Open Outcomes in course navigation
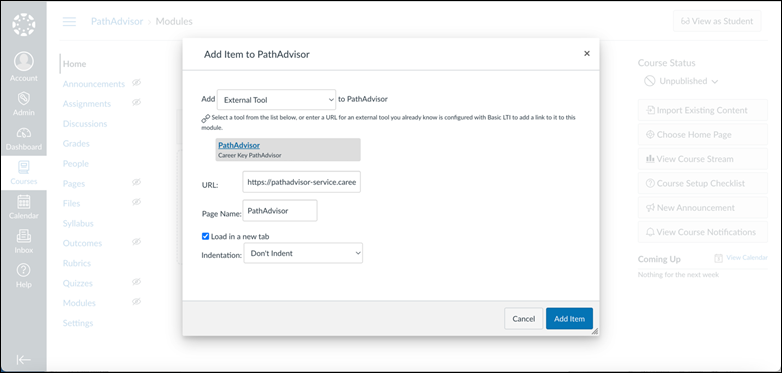782x373 pixels. (82, 243)
